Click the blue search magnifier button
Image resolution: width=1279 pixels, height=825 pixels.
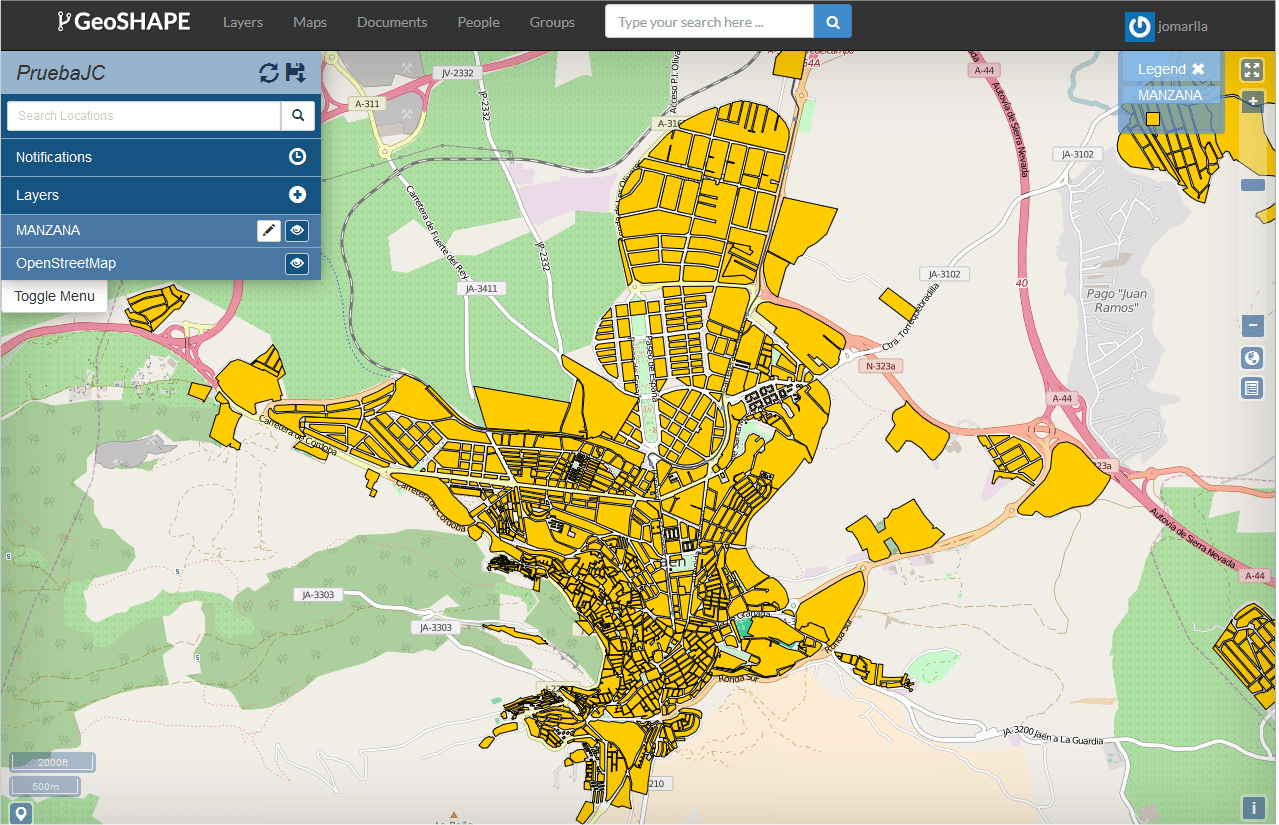[x=833, y=21]
